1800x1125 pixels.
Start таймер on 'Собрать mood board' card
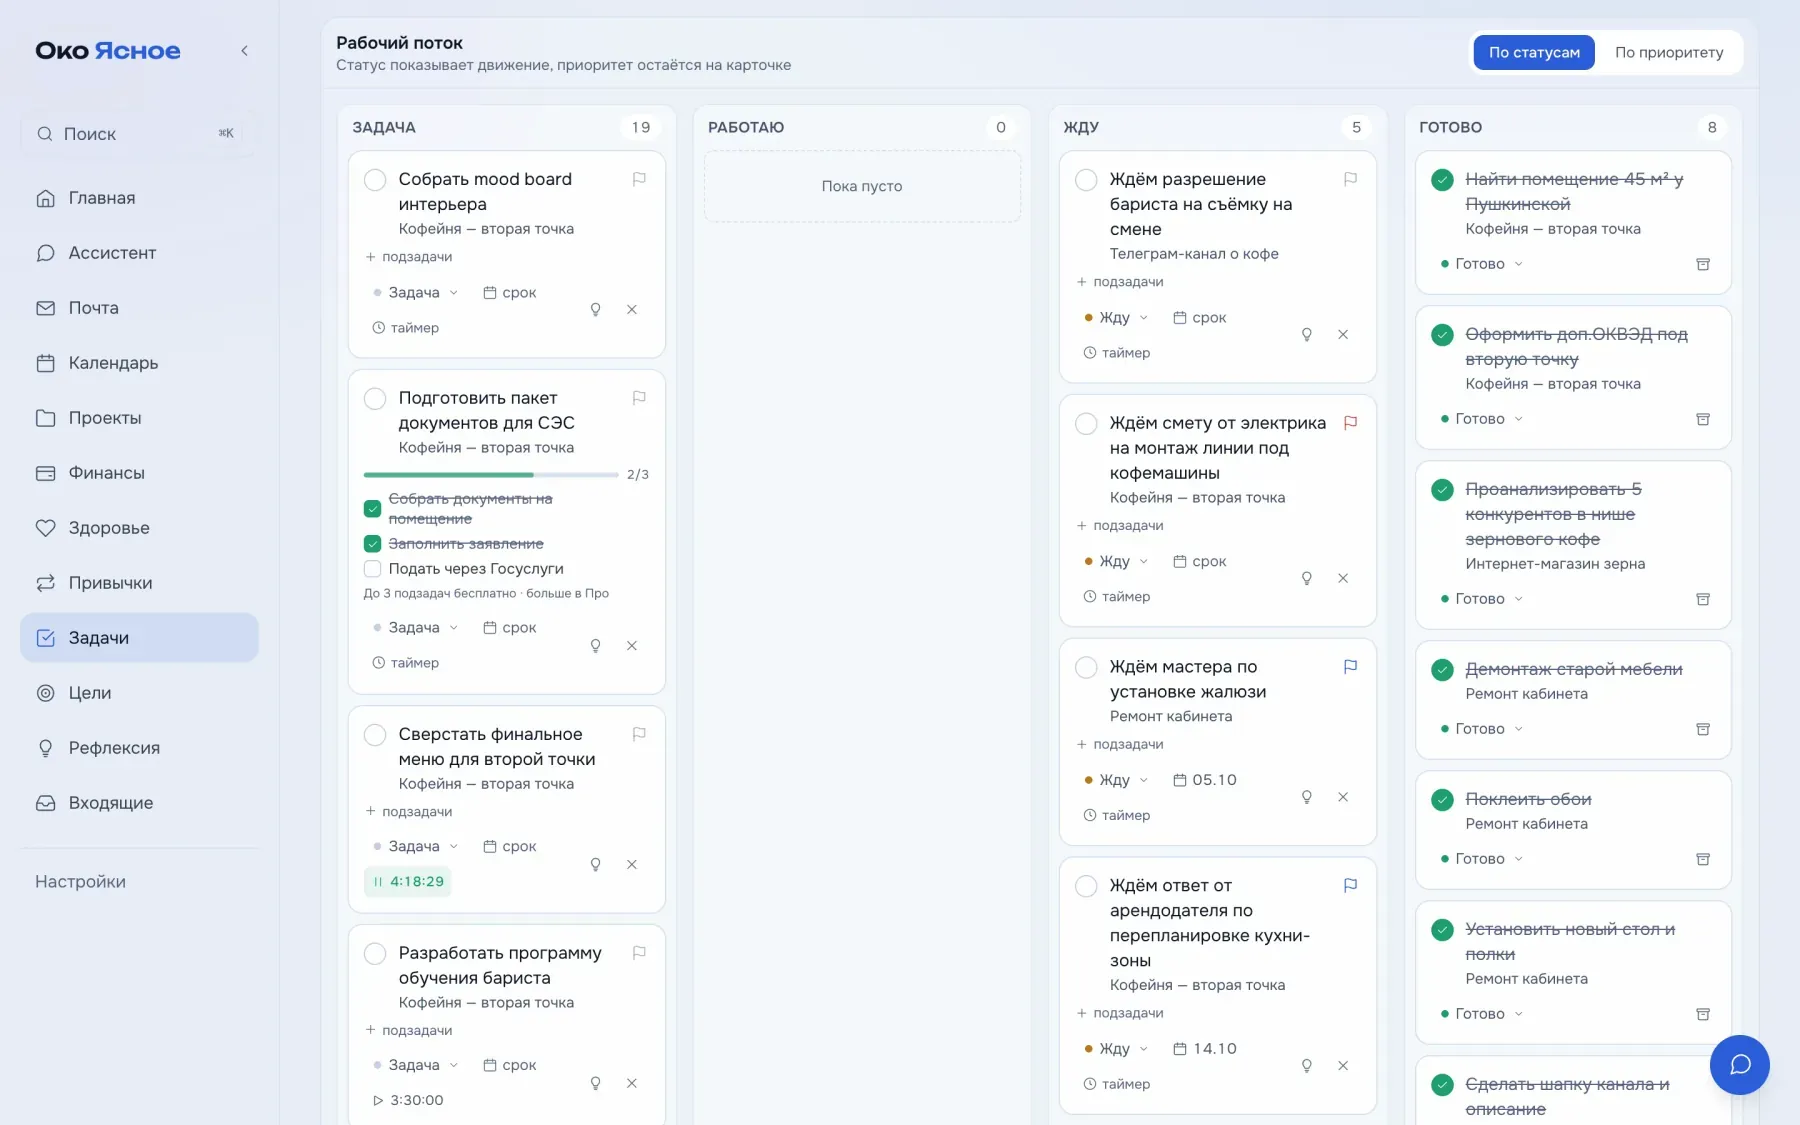click(x=405, y=328)
